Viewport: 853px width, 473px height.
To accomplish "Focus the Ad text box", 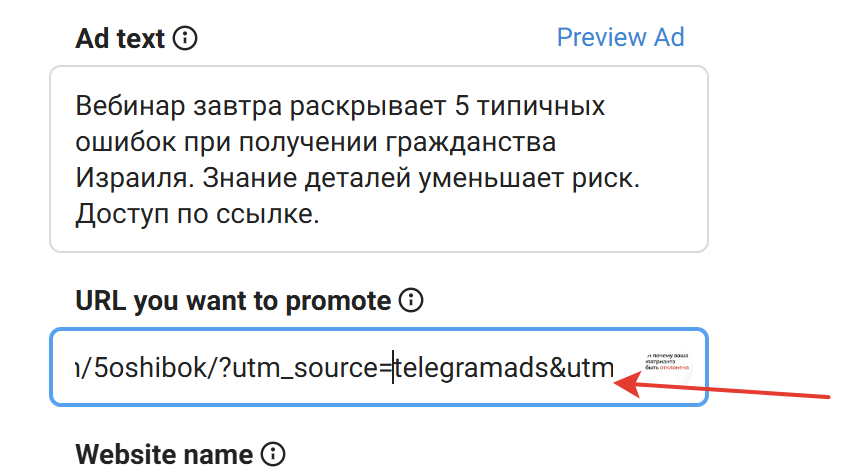I will click(378, 160).
